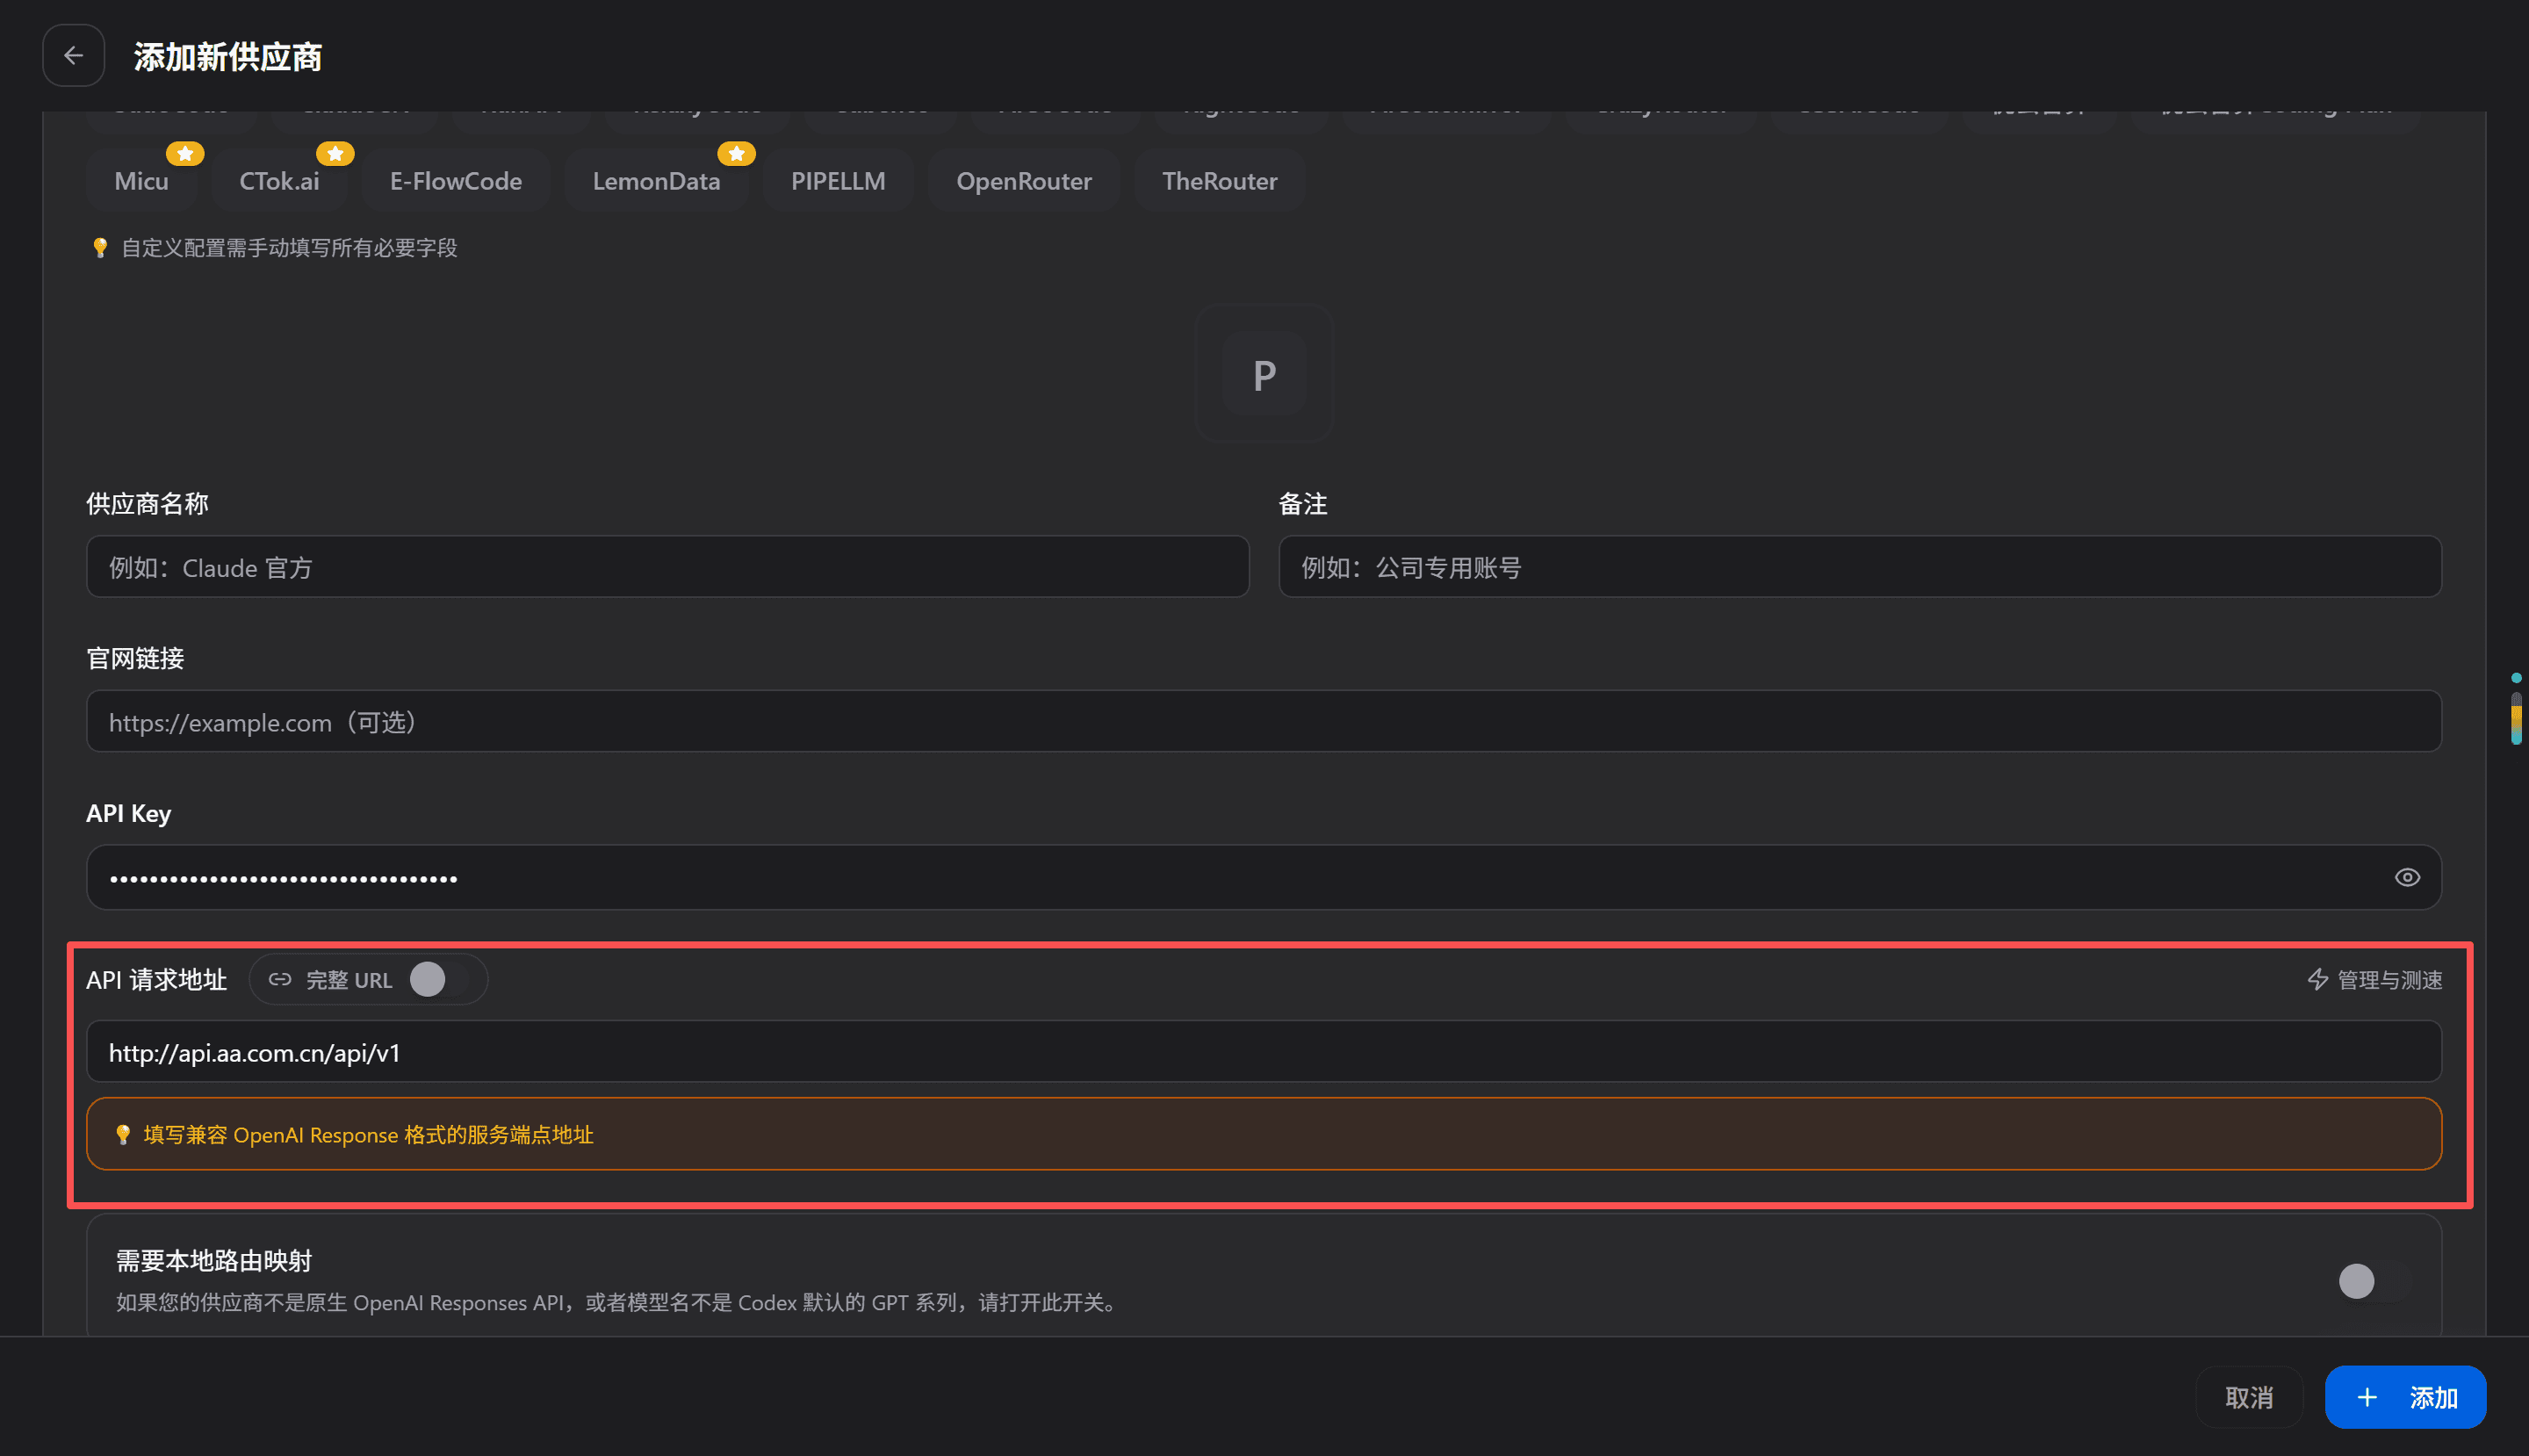
Task: Click the 官网链接 URL field
Action: point(1264,721)
